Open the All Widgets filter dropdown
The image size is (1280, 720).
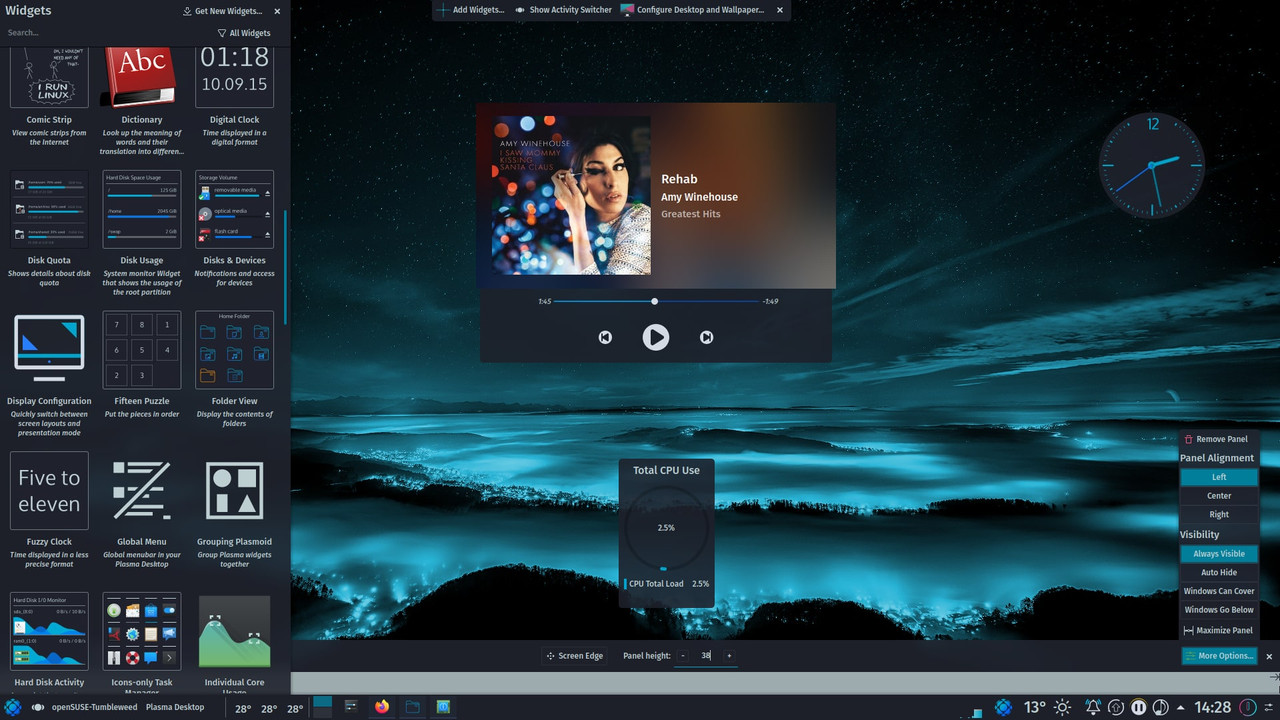pyautogui.click(x=244, y=33)
